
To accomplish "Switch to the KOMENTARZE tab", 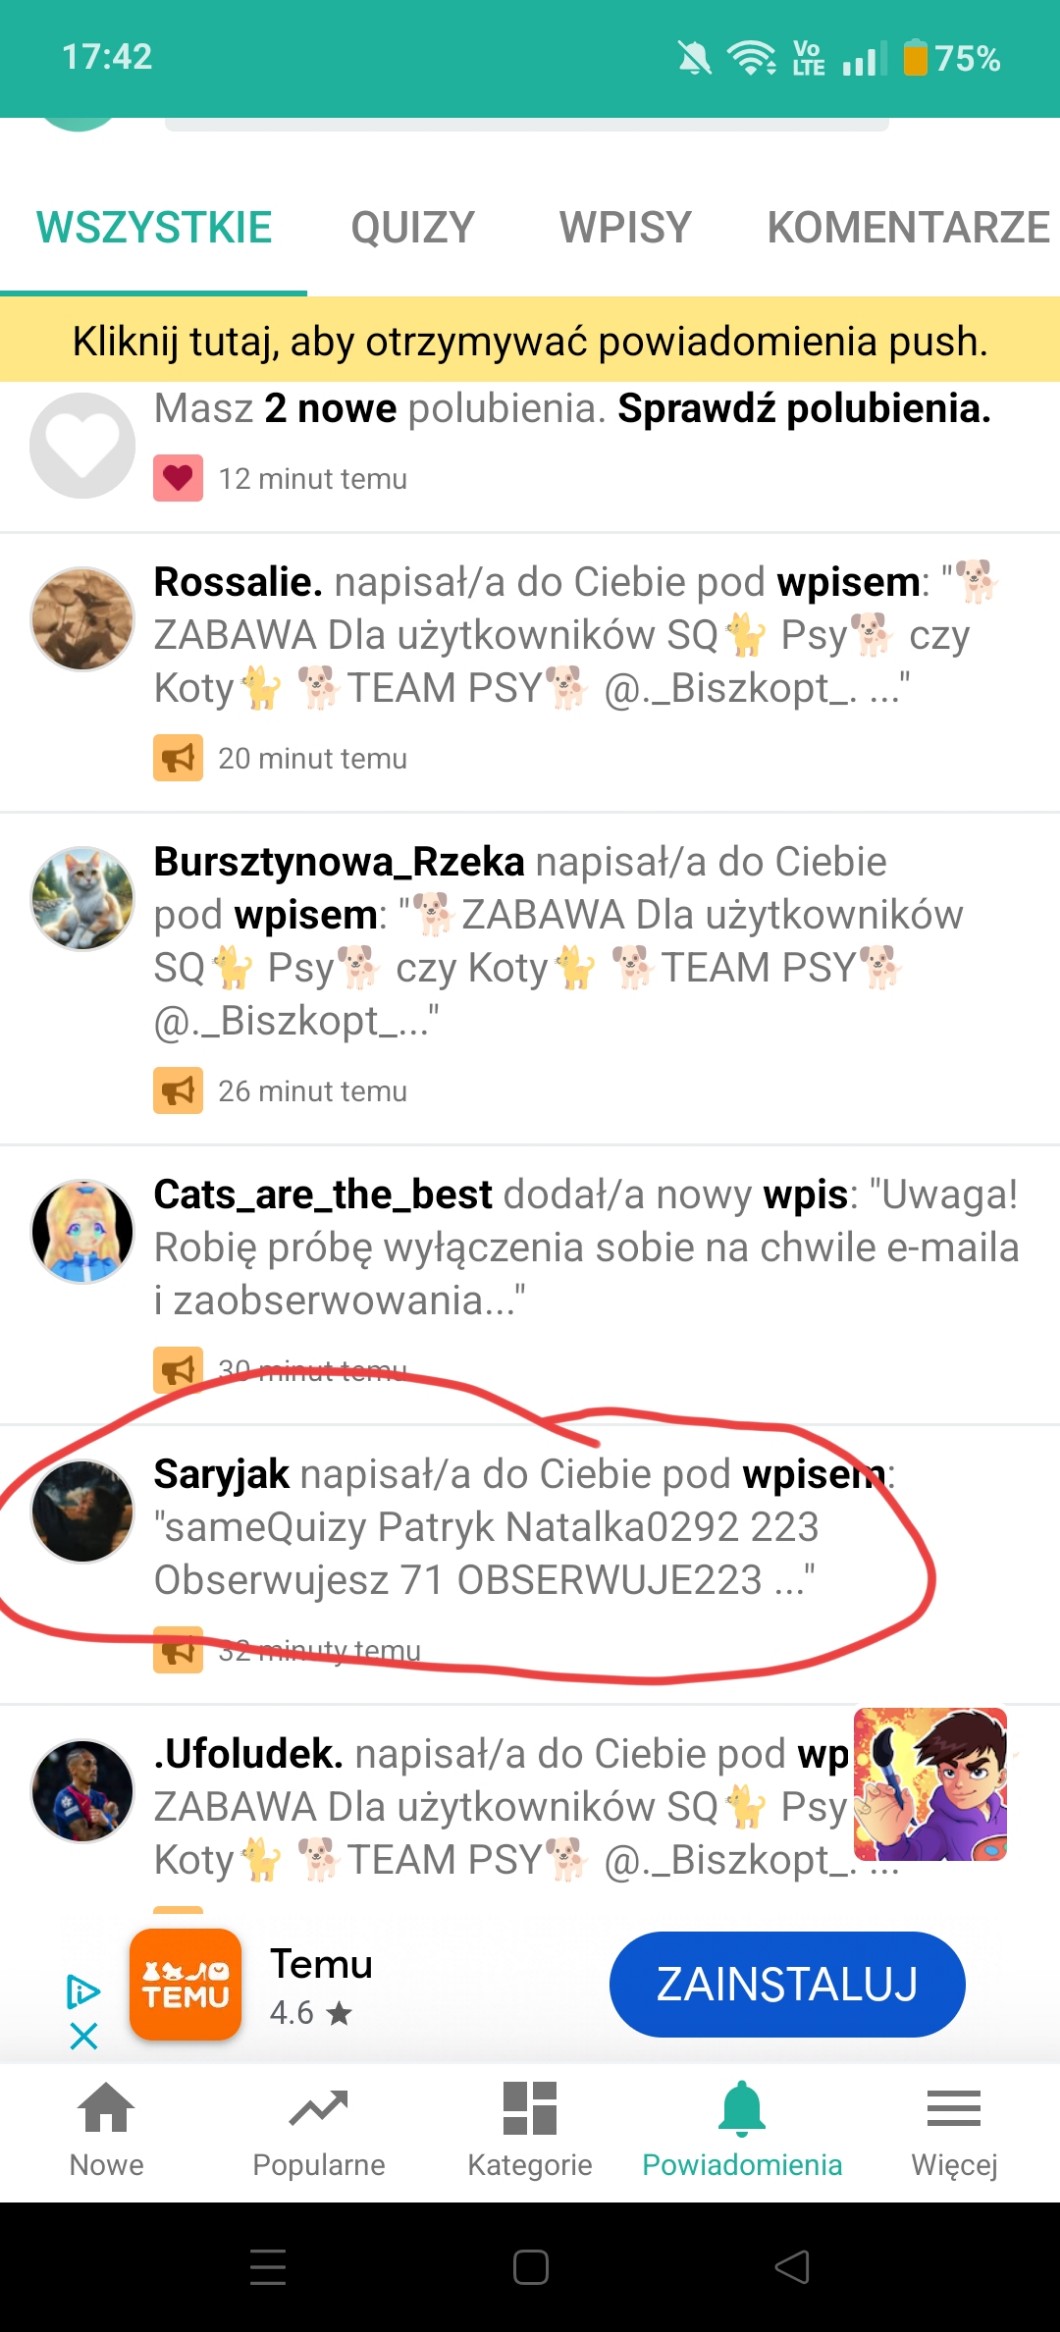I will point(908,228).
